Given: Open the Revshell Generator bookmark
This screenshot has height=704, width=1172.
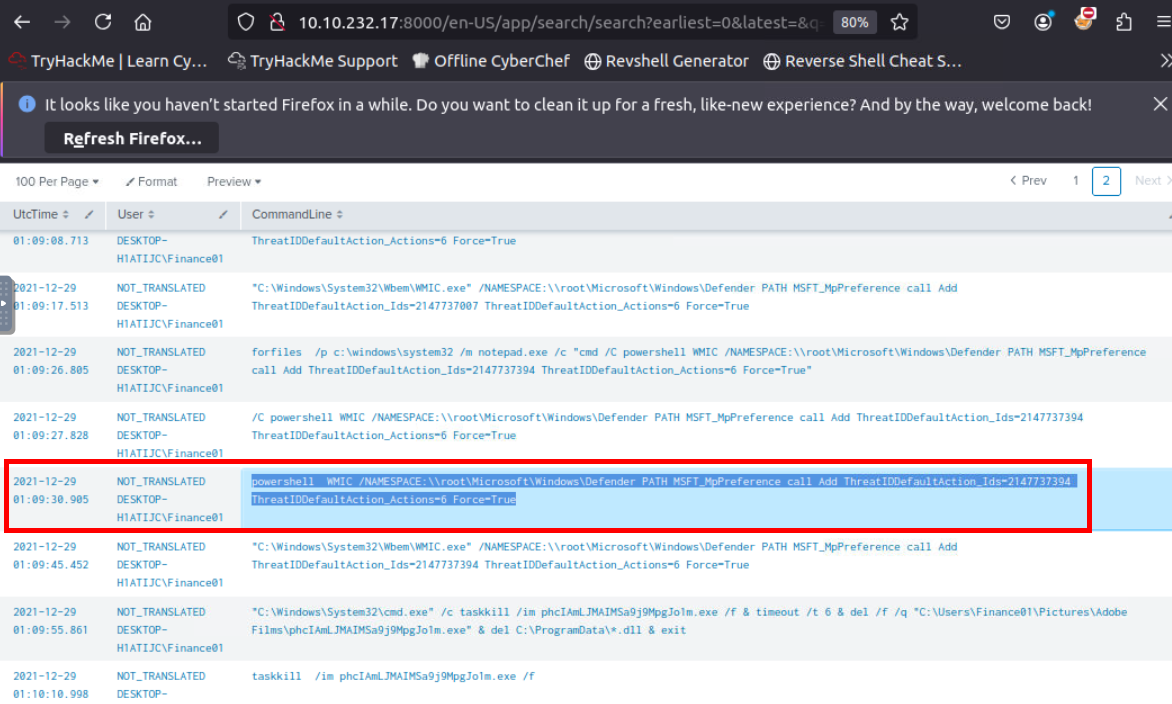Looking at the screenshot, I should tap(666, 61).
